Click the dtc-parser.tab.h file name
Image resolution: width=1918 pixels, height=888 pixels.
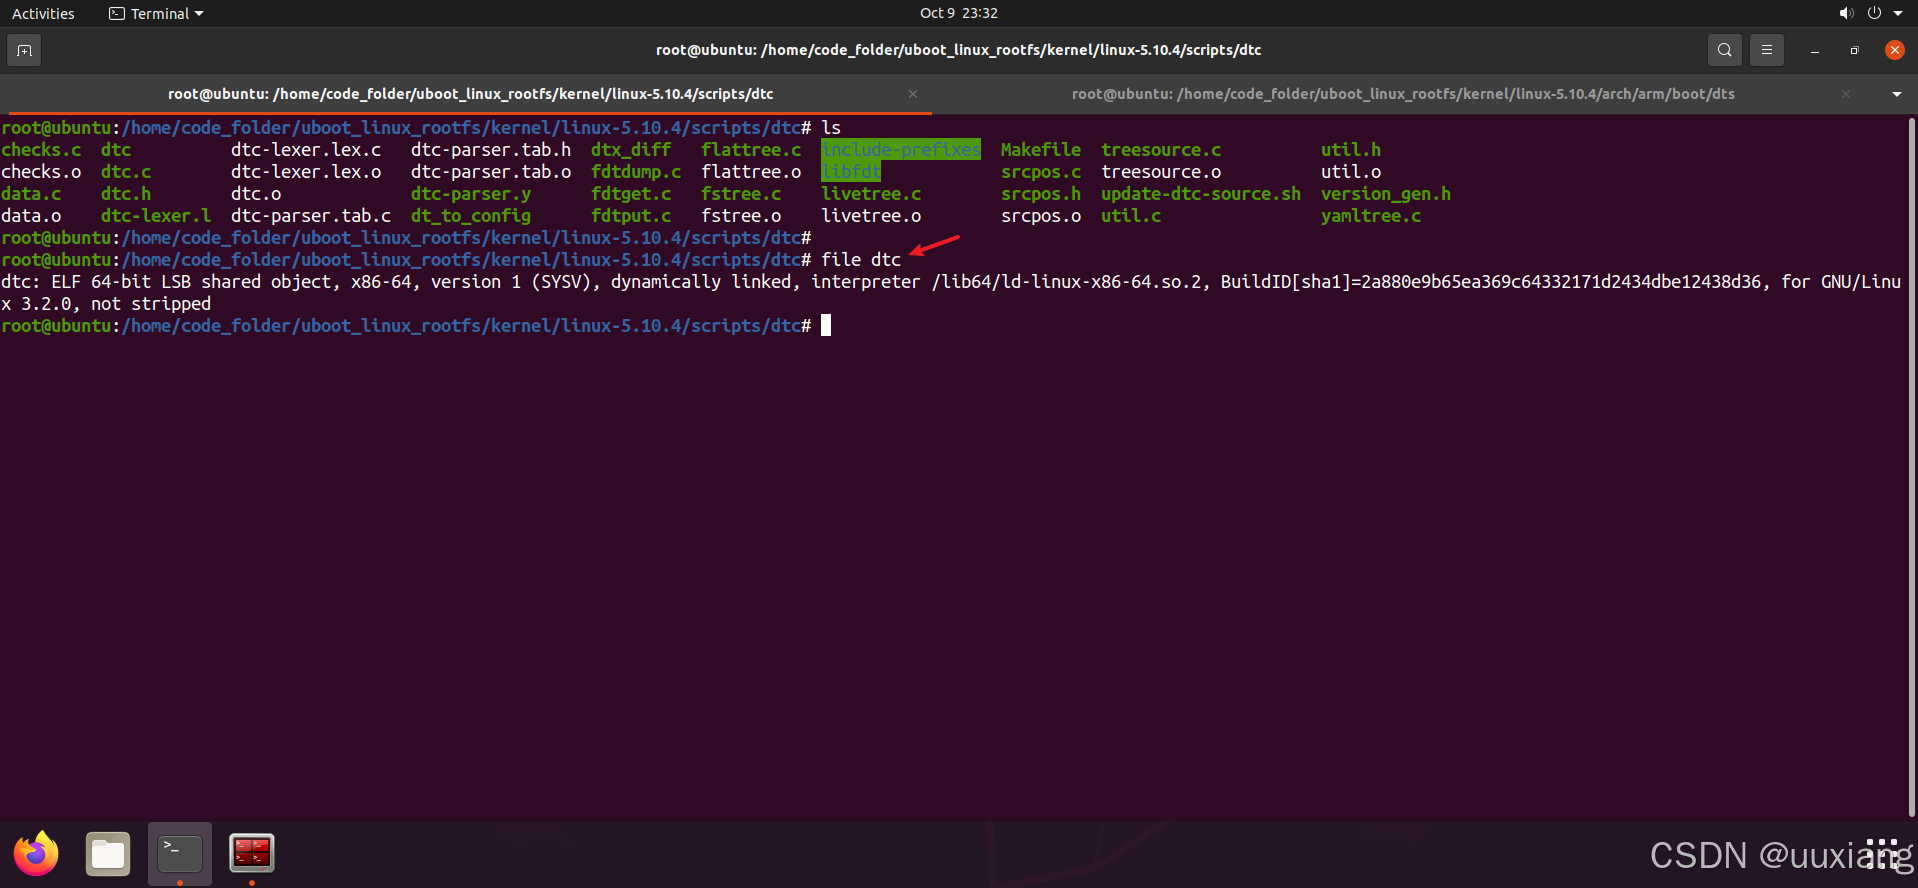491,150
